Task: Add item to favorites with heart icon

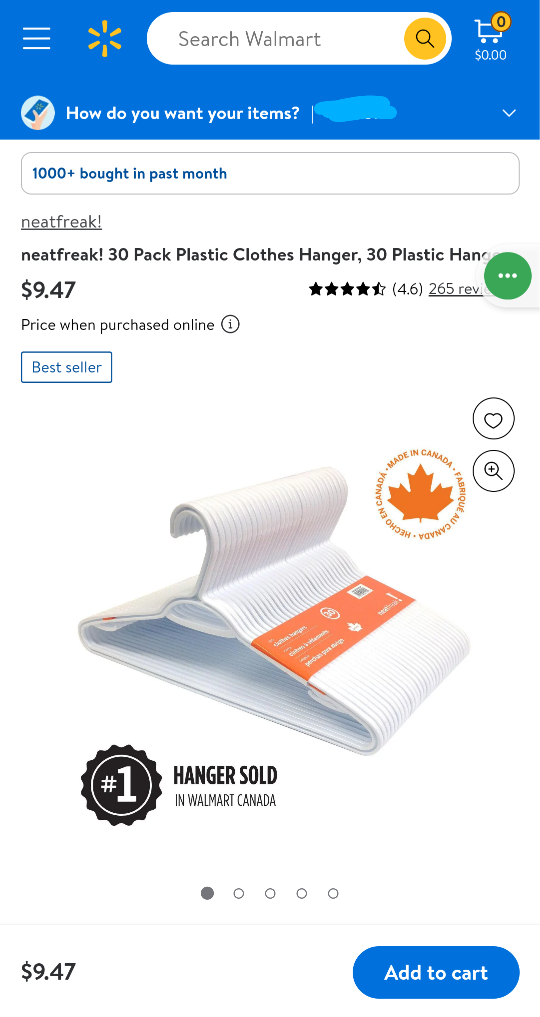Action: [493, 420]
